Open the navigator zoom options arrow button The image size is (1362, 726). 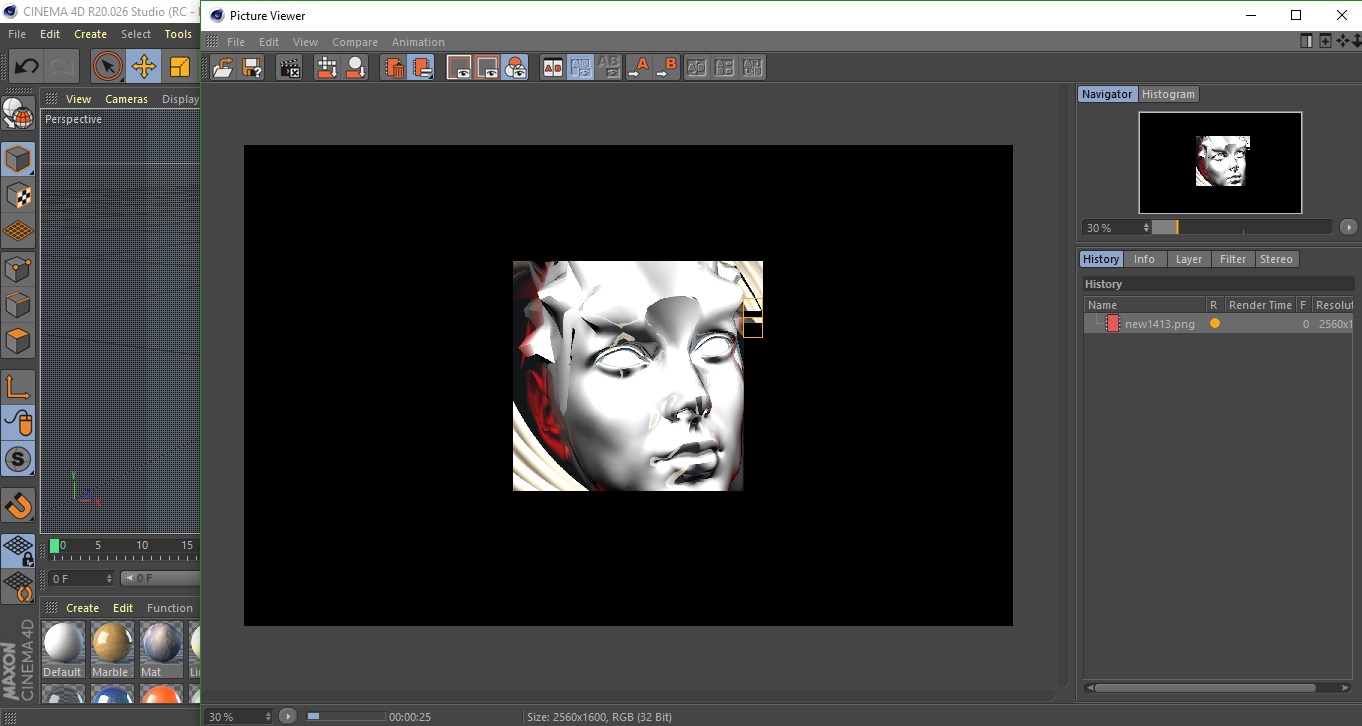click(1348, 228)
